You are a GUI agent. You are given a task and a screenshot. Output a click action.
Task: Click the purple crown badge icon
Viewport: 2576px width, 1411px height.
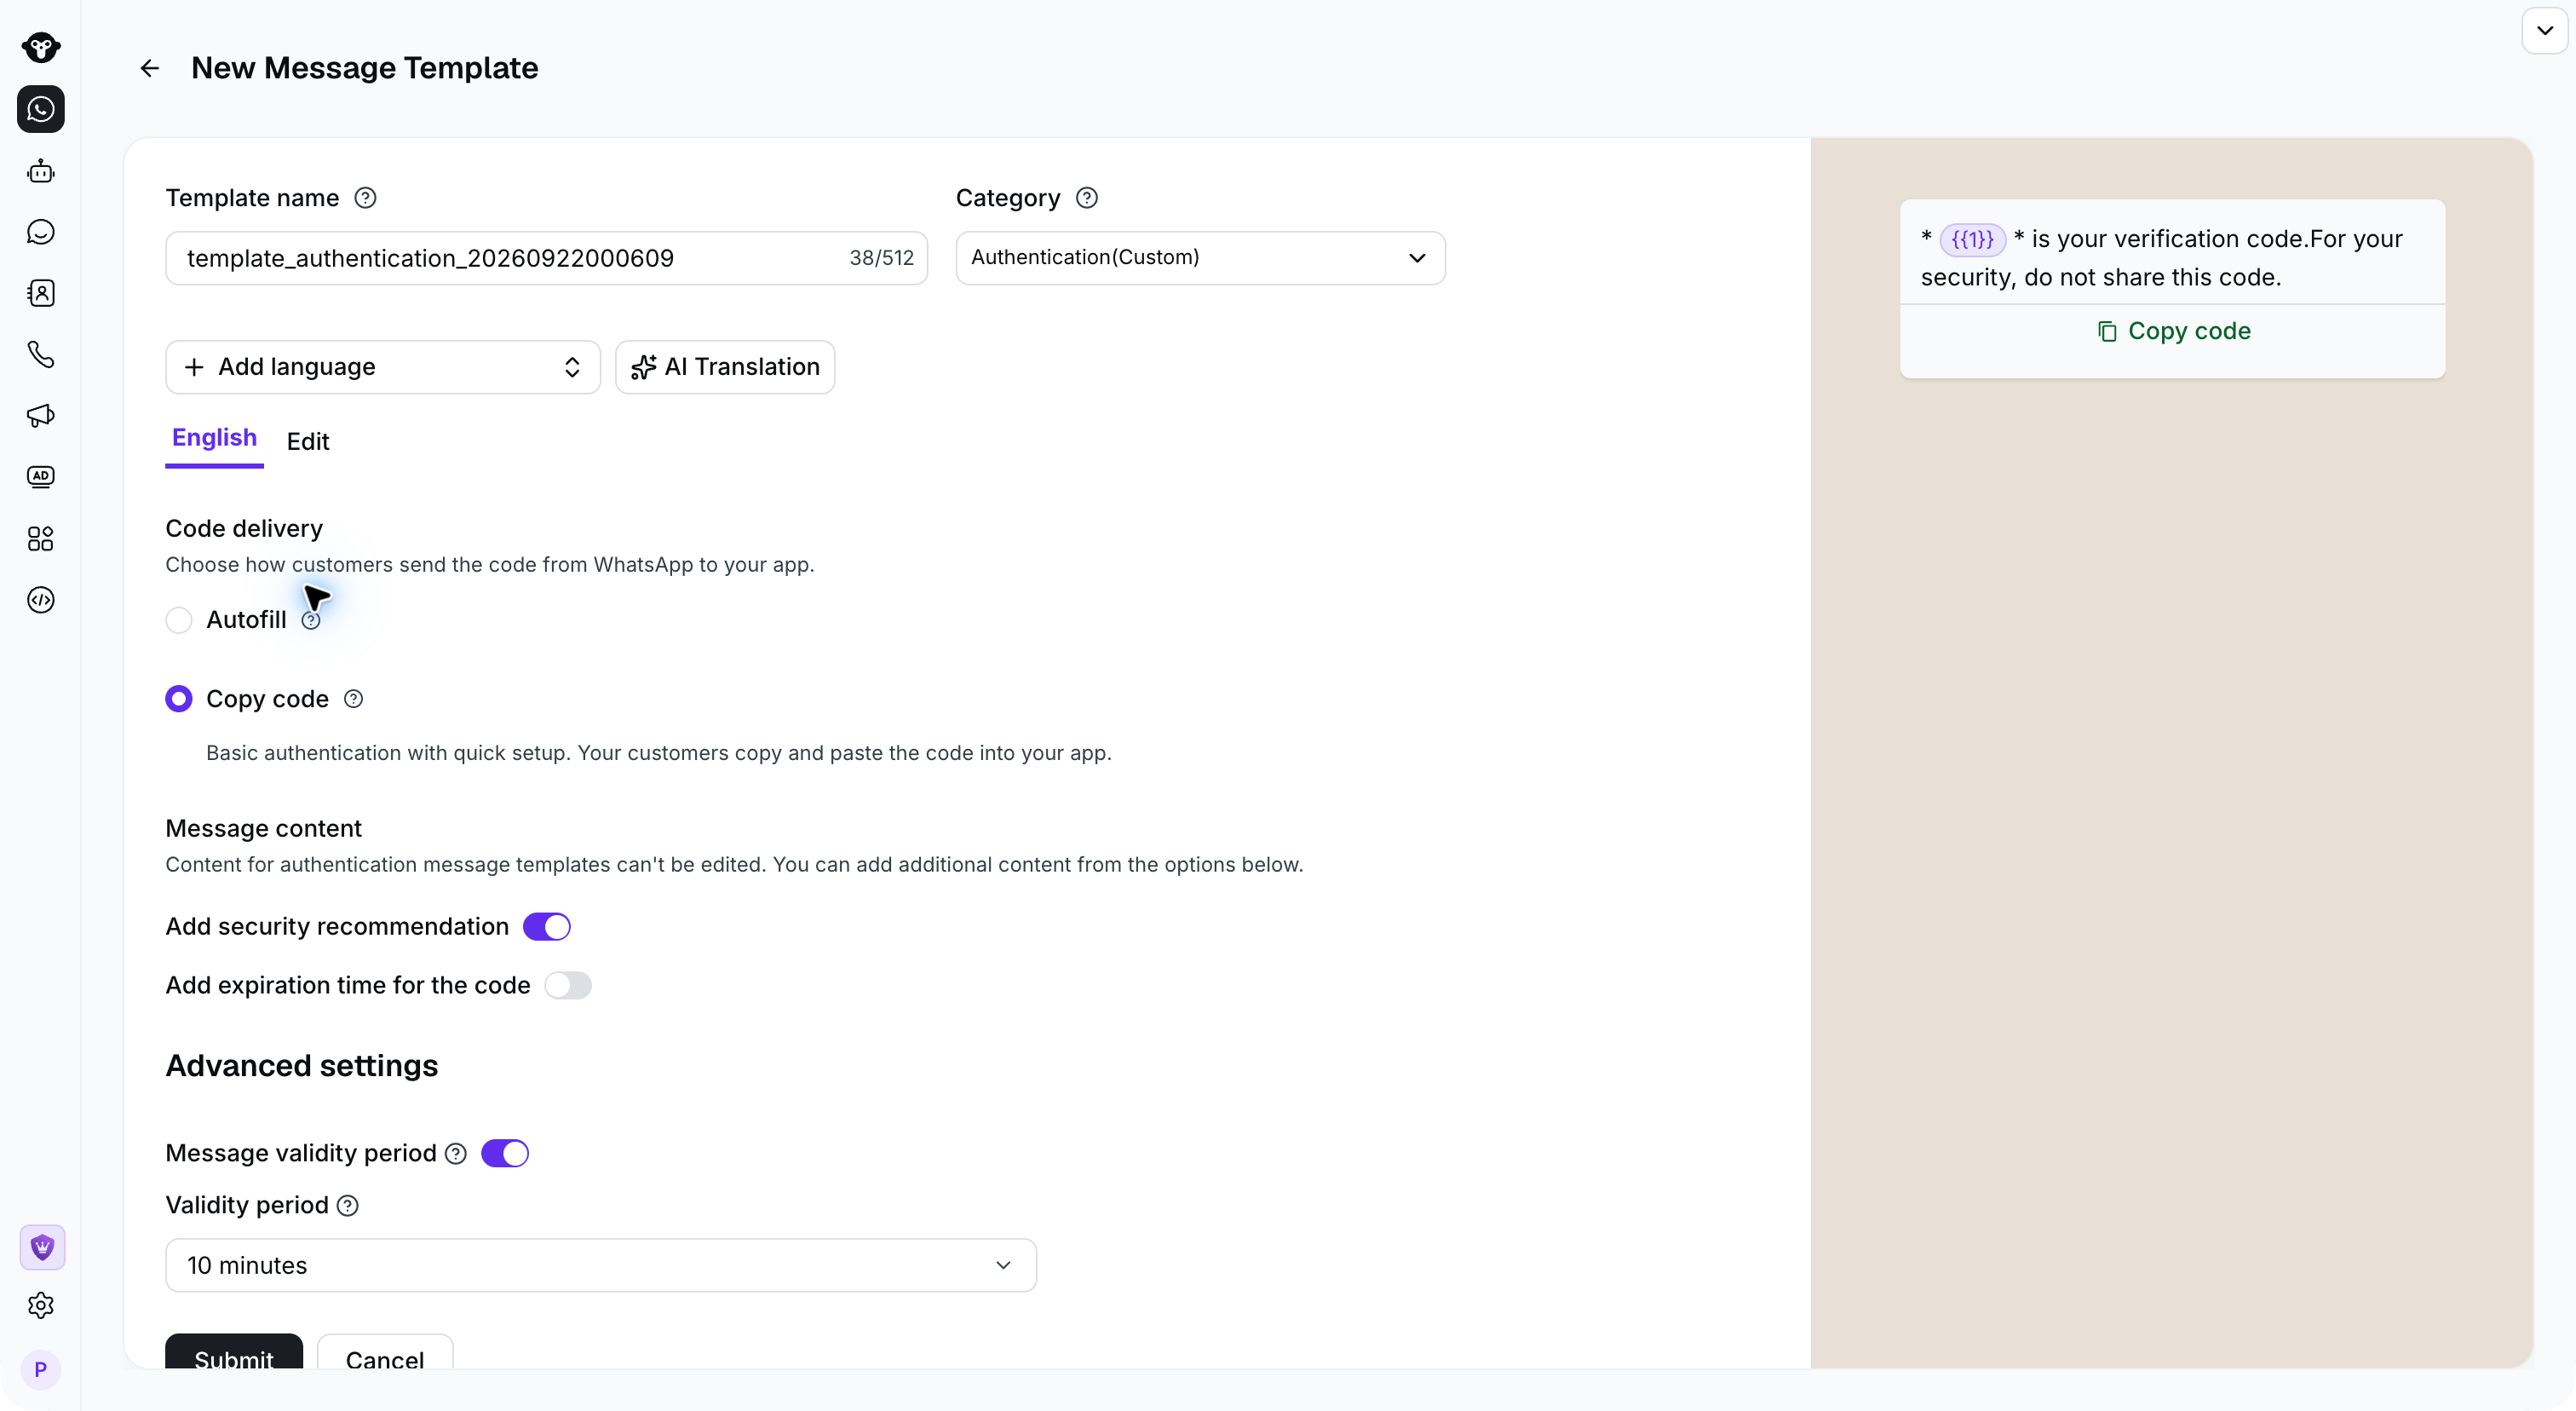[42, 1247]
